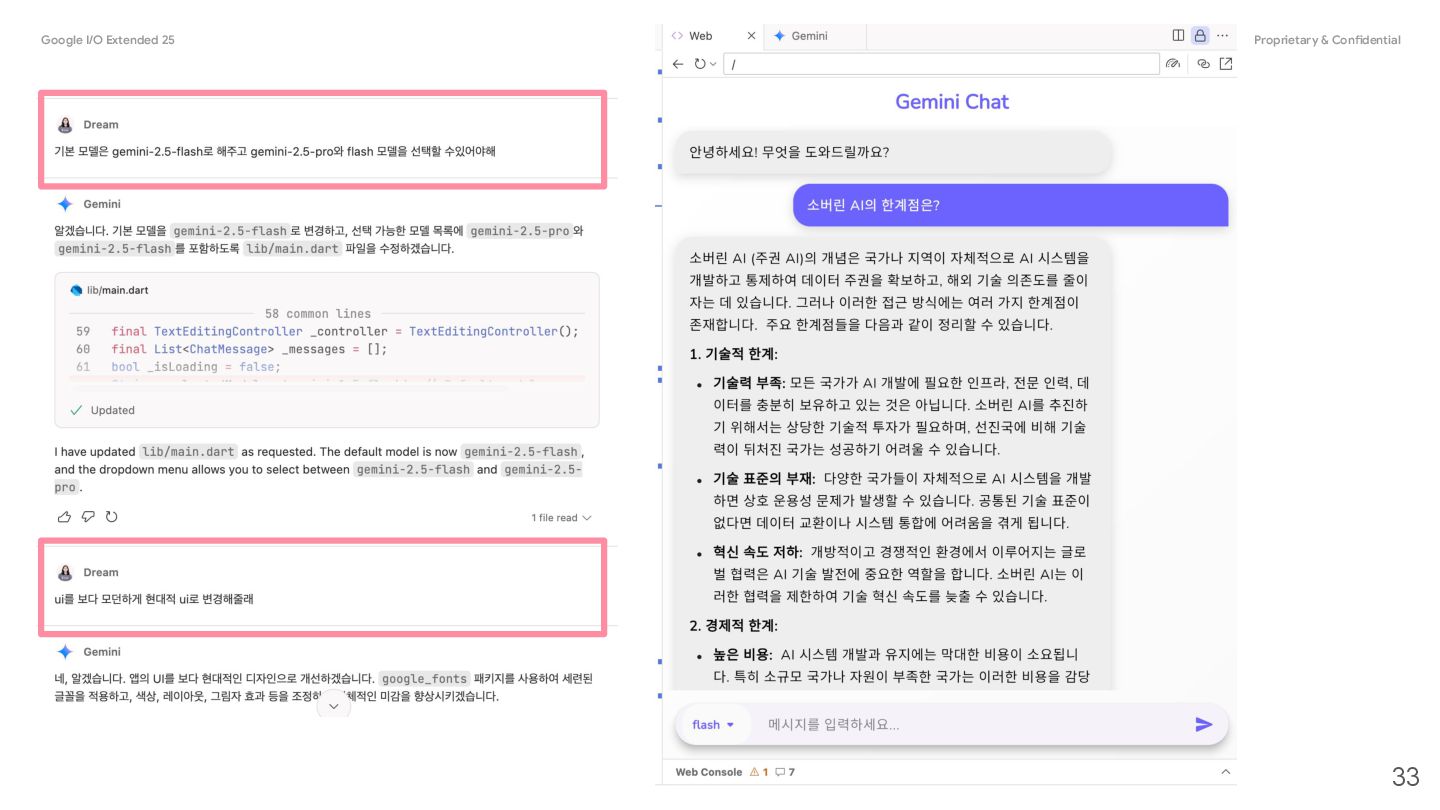Open the lib/main.dart file chip
Image resolution: width=1440 pixels, height=810 pixels.
click(110, 290)
